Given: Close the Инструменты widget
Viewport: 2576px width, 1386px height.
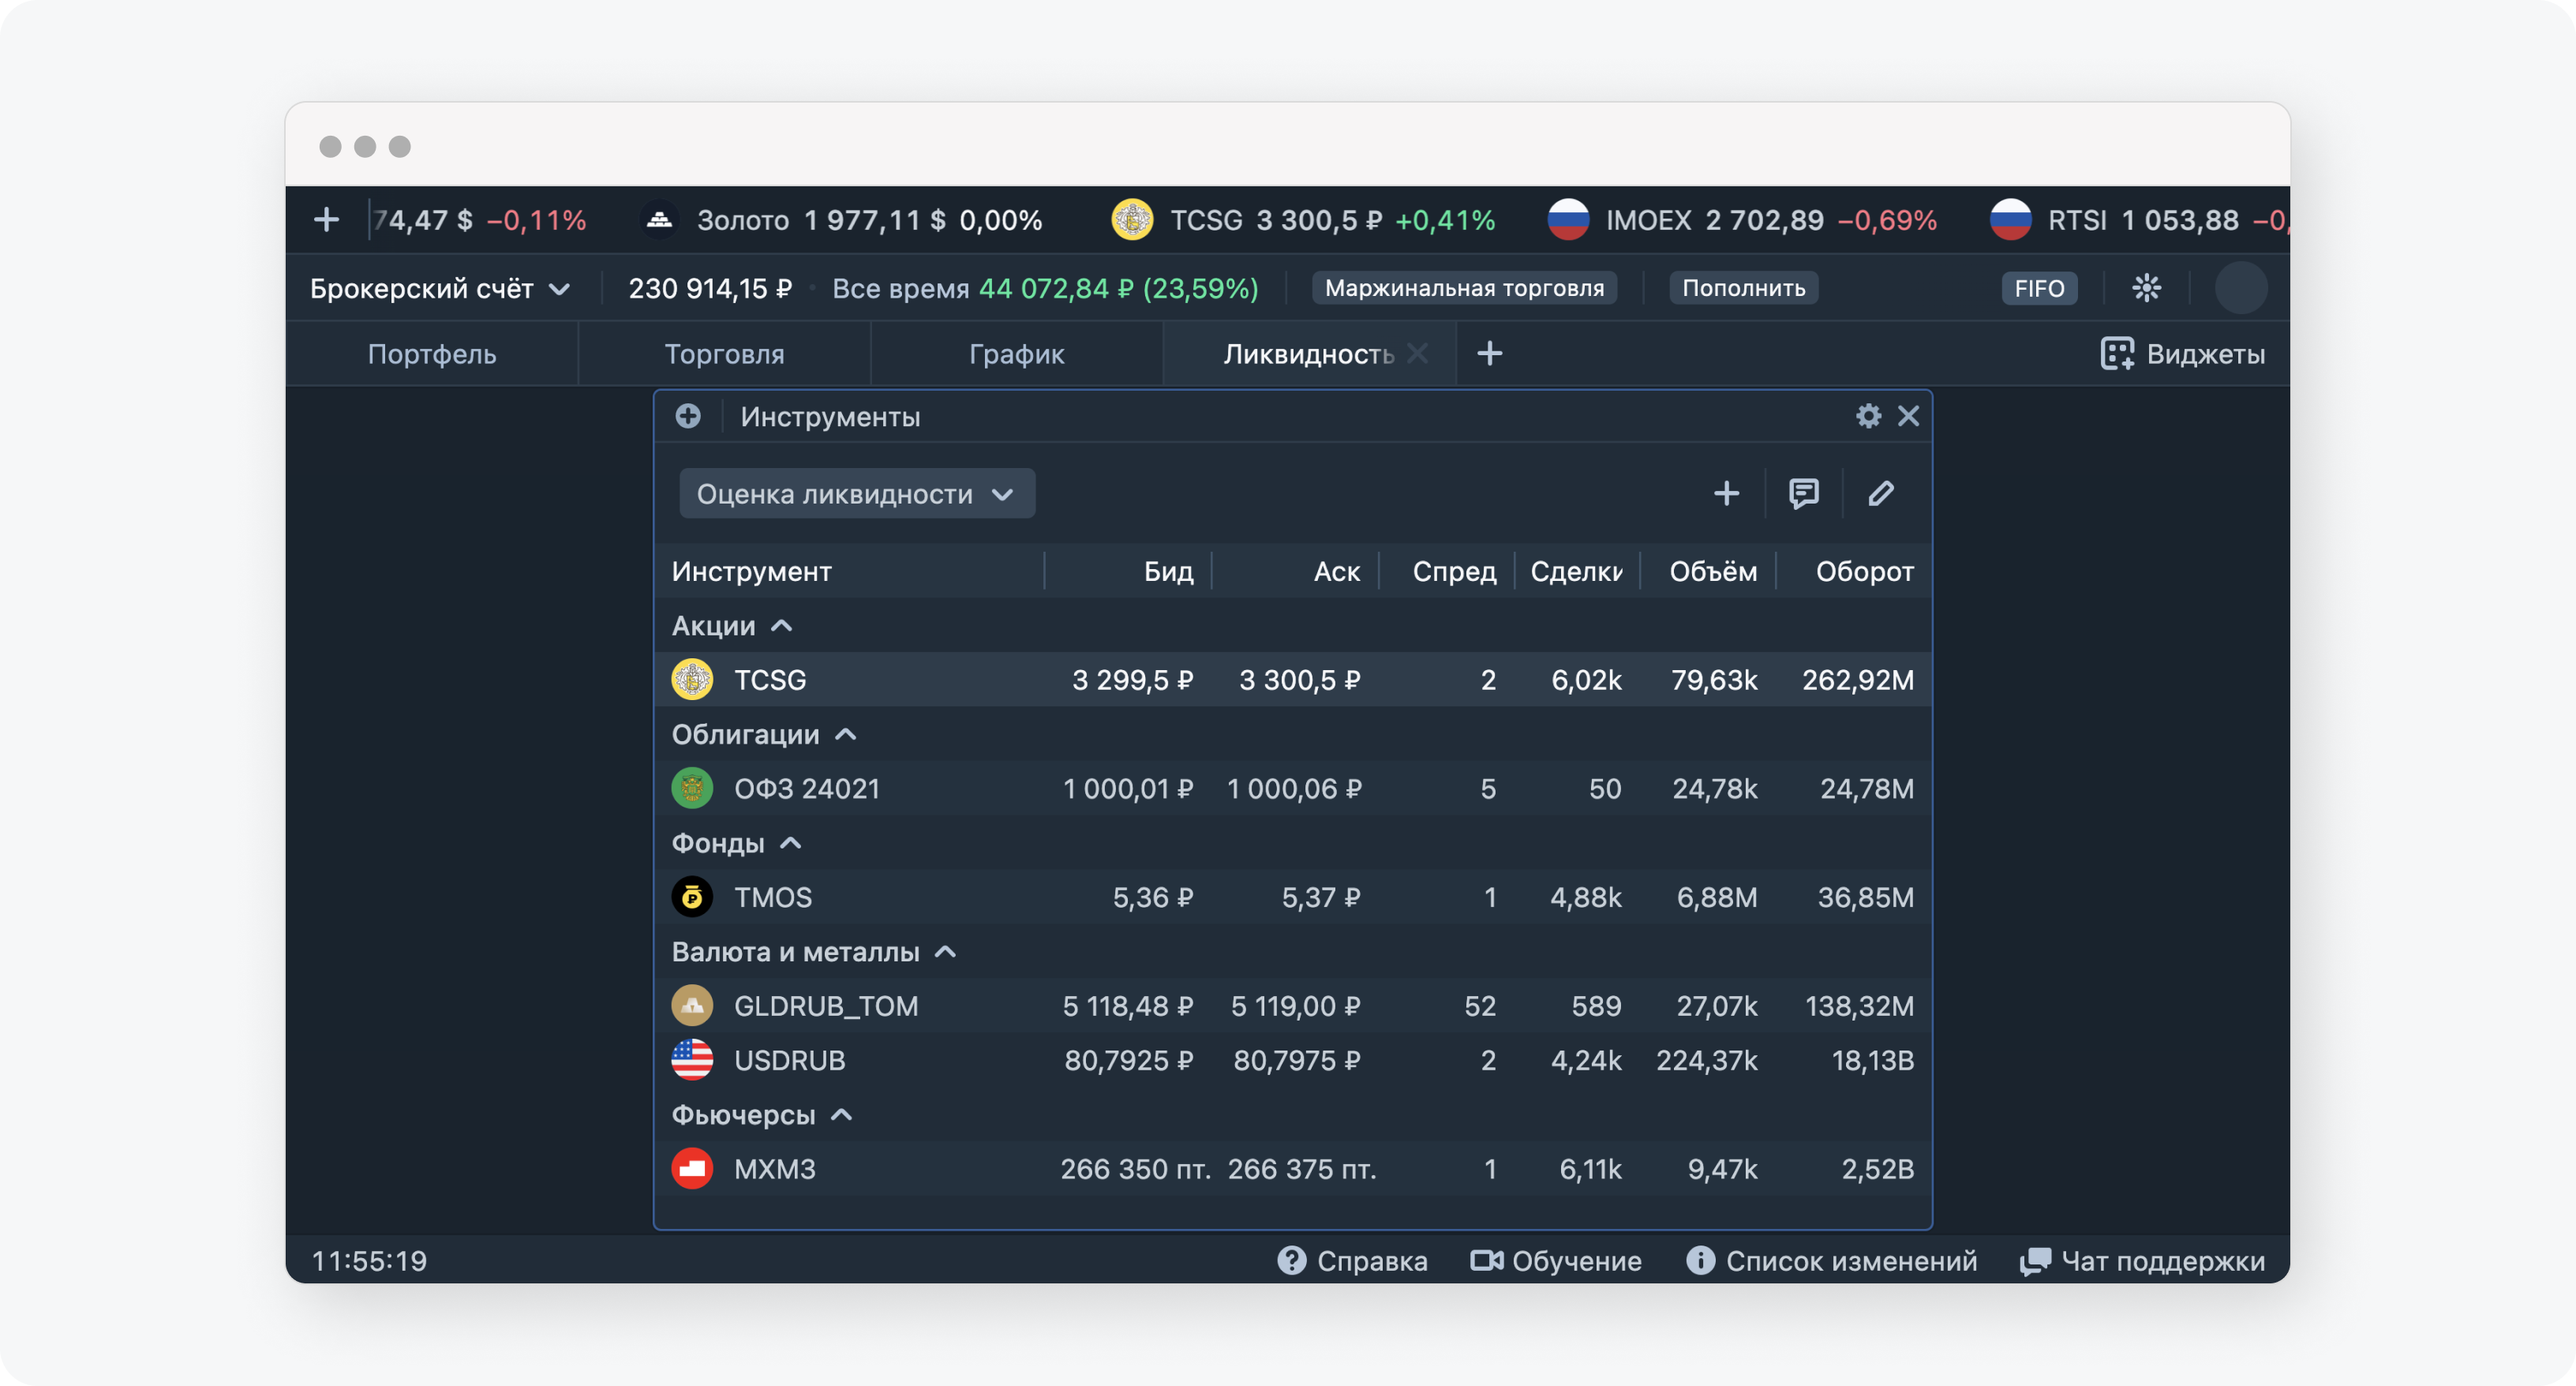Looking at the screenshot, I should 1908,416.
